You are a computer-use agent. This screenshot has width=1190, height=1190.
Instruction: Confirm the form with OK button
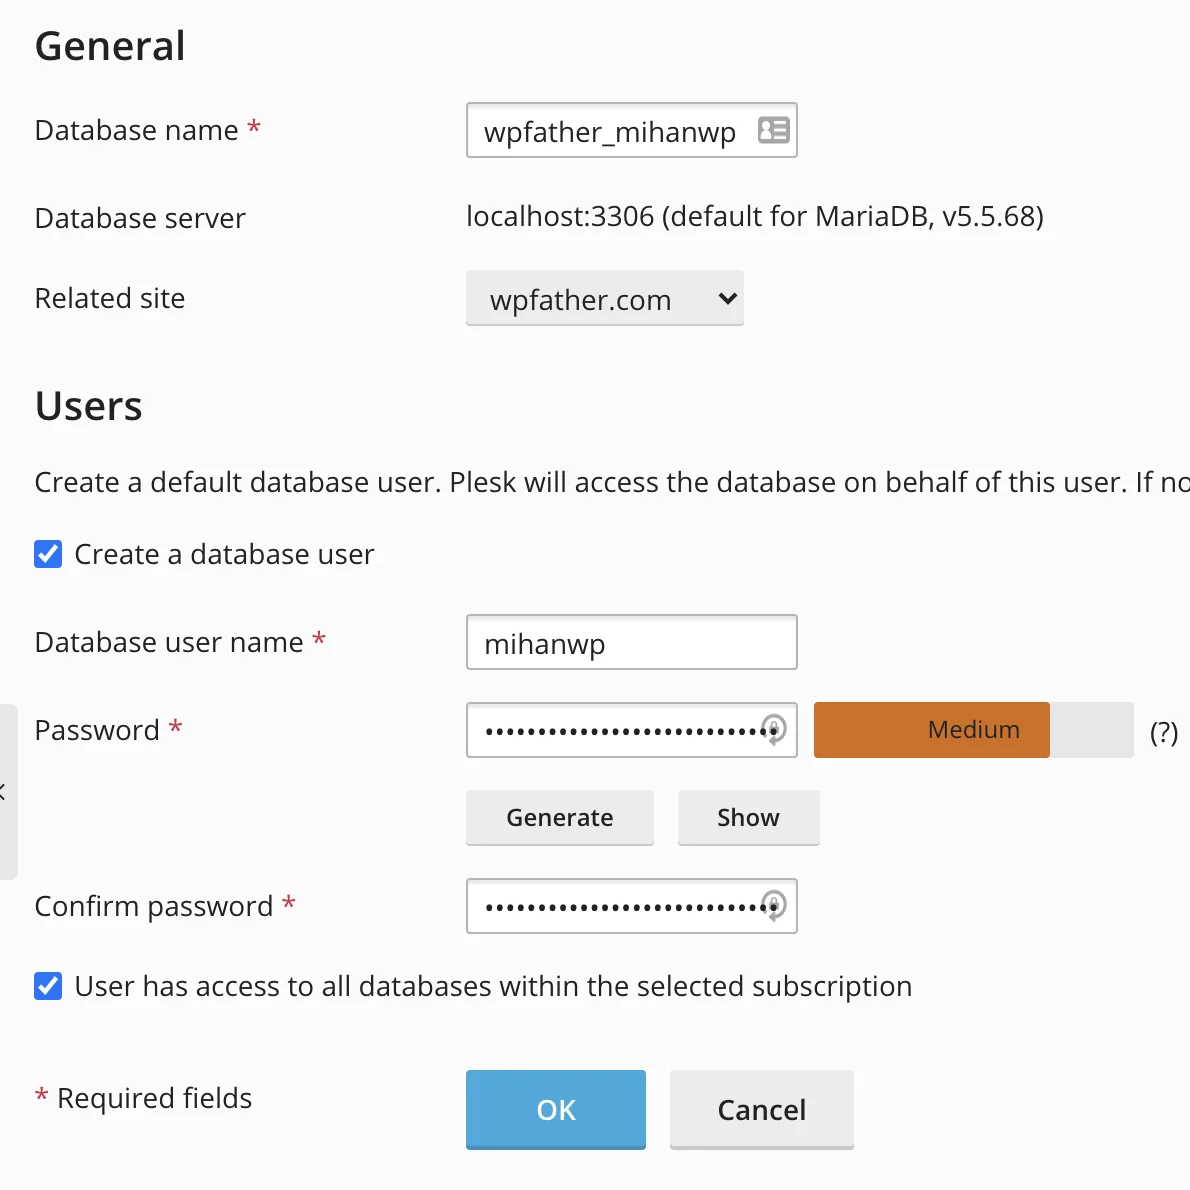coord(556,1110)
